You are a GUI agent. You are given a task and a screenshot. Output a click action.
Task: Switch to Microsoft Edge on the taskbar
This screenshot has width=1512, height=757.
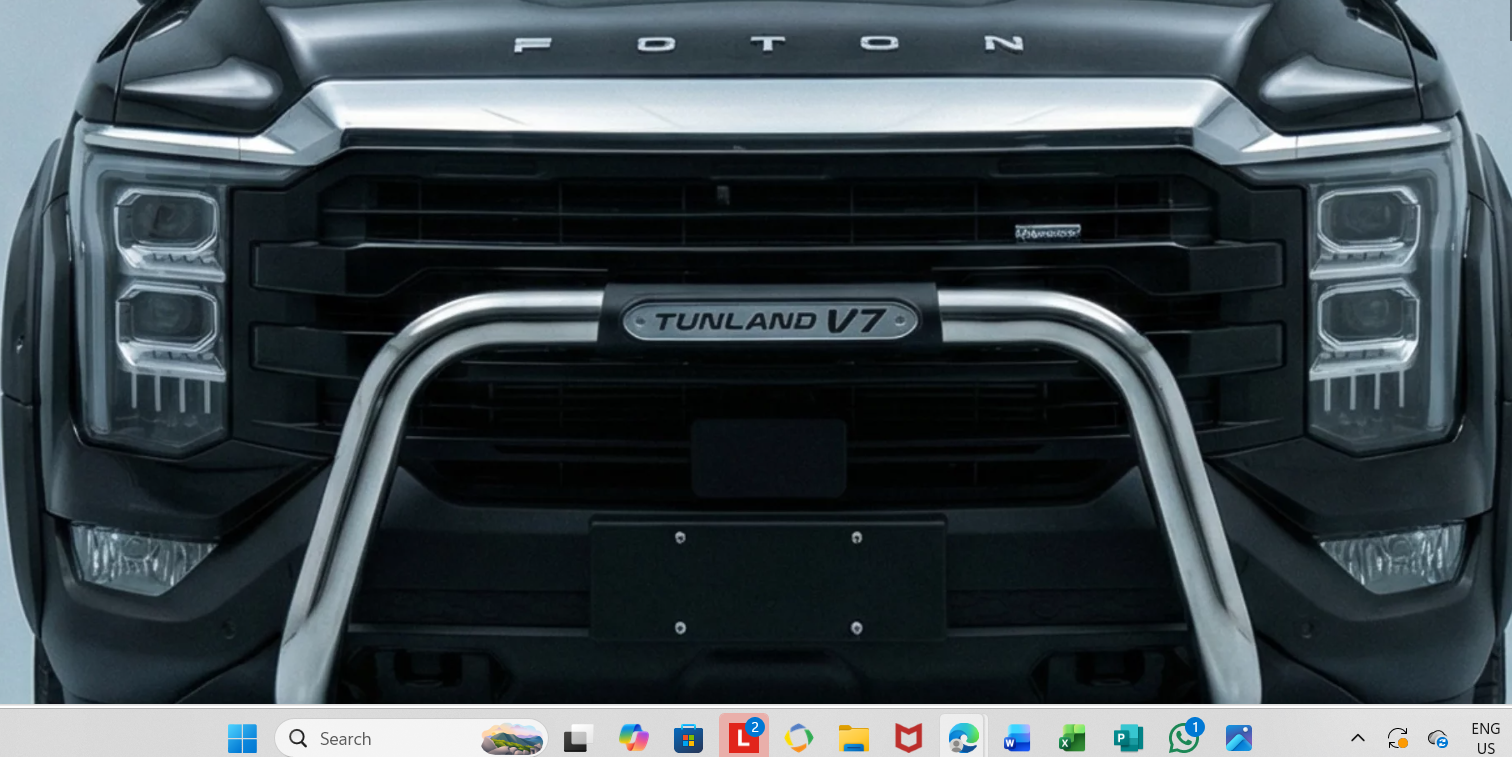[963, 739]
